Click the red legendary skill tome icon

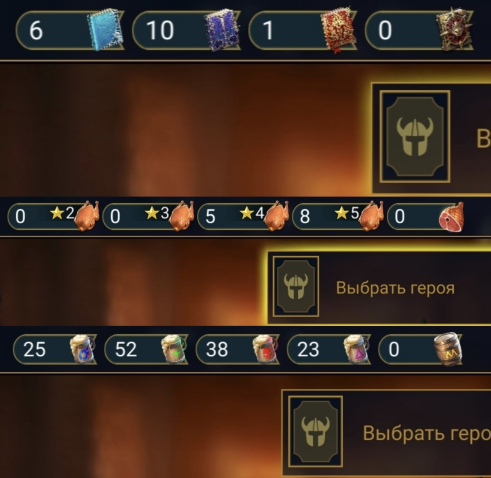pyautogui.click(x=337, y=30)
